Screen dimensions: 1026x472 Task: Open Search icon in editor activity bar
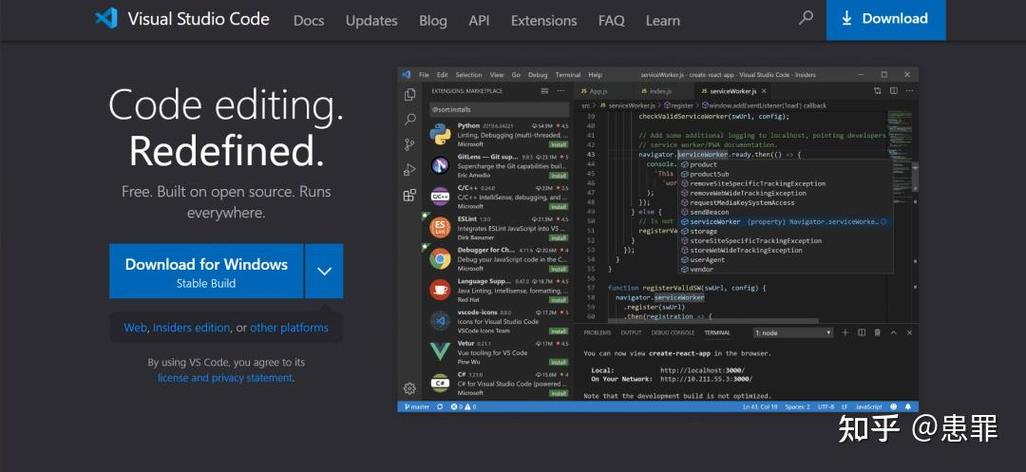pyautogui.click(x=410, y=120)
